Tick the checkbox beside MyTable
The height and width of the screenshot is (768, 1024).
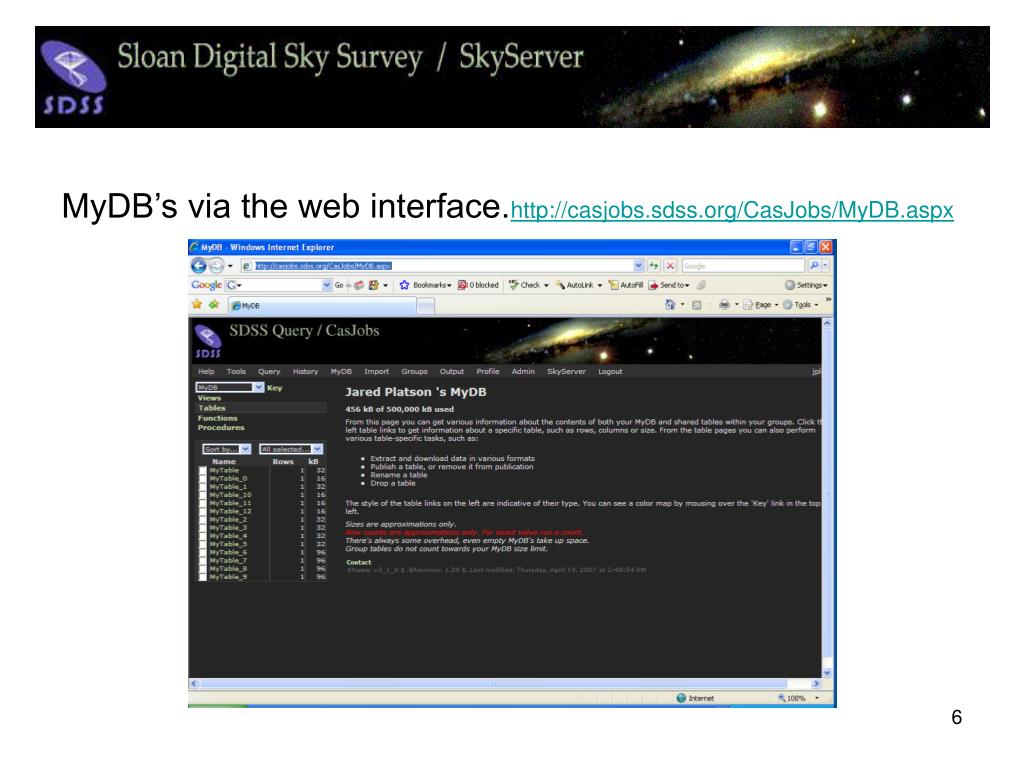(x=202, y=470)
